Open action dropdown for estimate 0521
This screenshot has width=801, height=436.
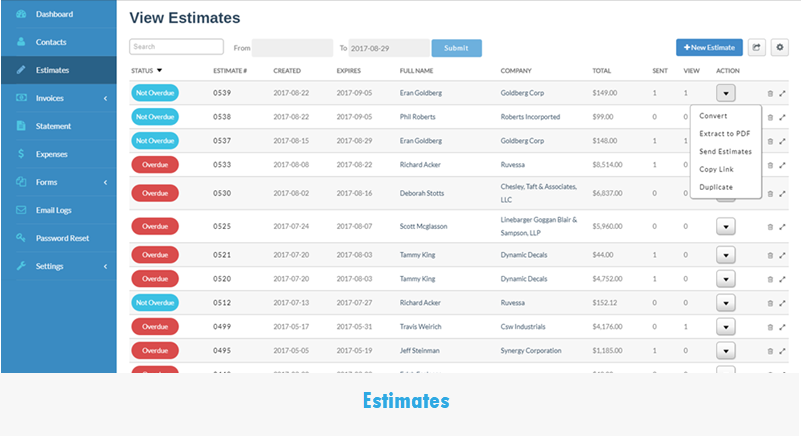click(725, 255)
